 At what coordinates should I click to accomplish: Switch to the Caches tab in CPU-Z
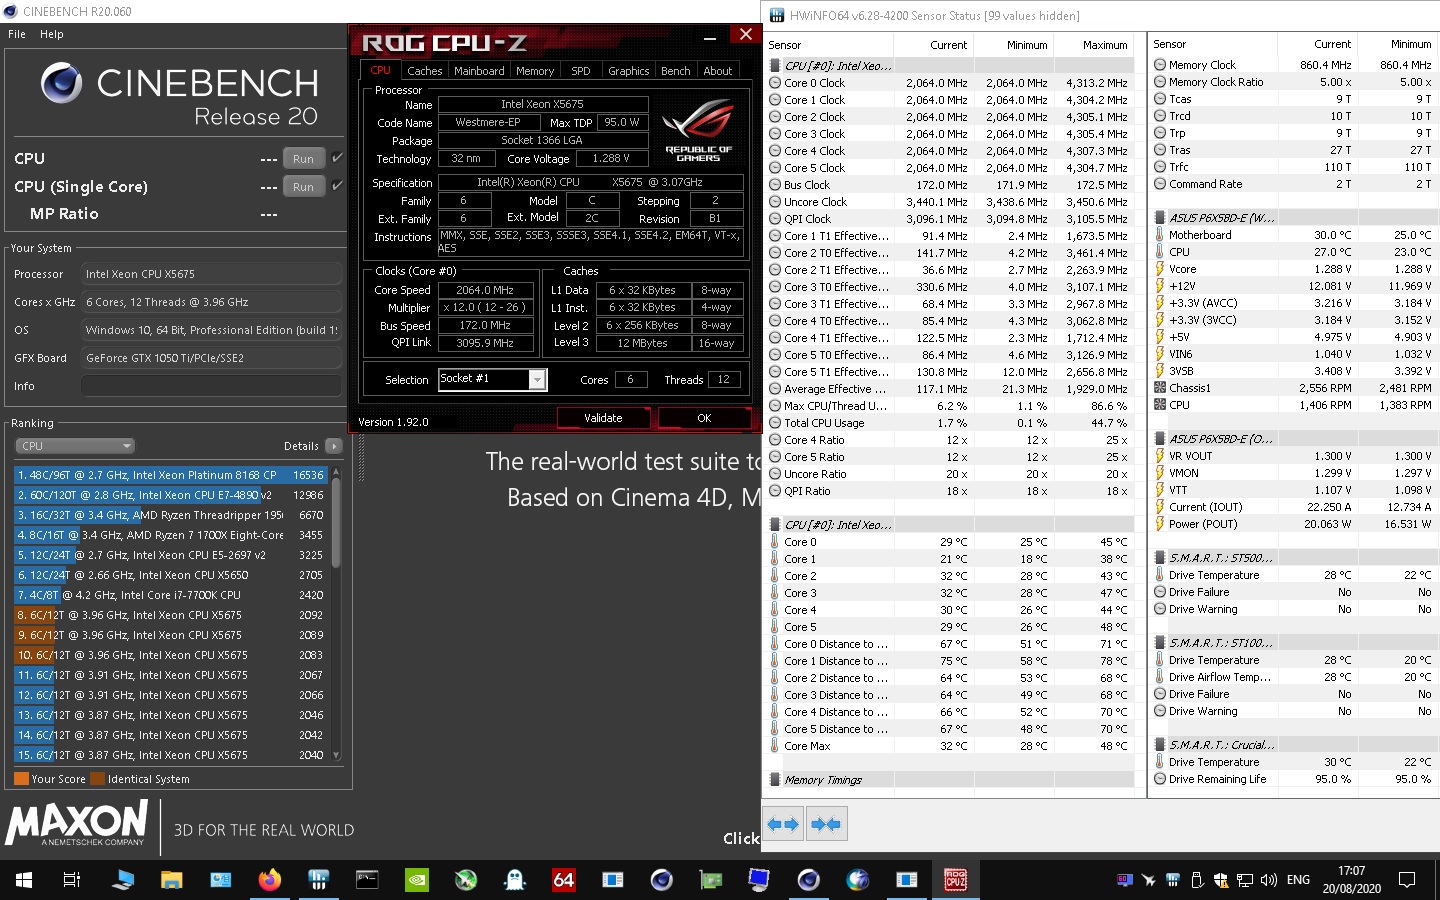pos(424,71)
